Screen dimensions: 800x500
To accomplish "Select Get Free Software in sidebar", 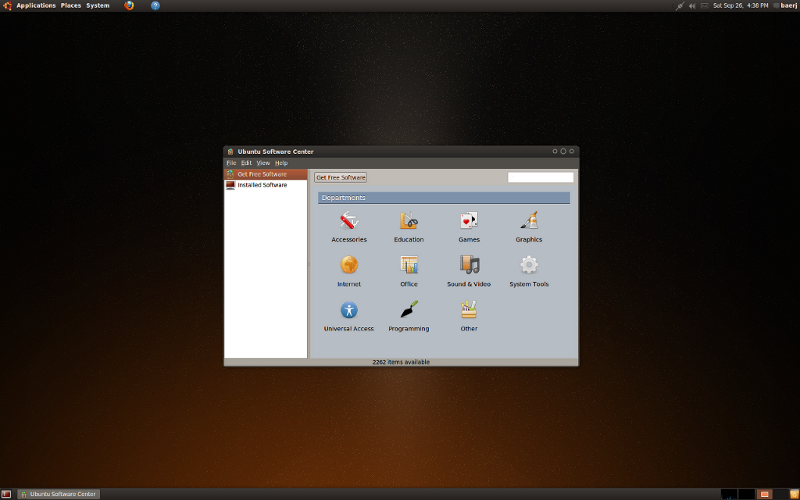I will [265, 174].
